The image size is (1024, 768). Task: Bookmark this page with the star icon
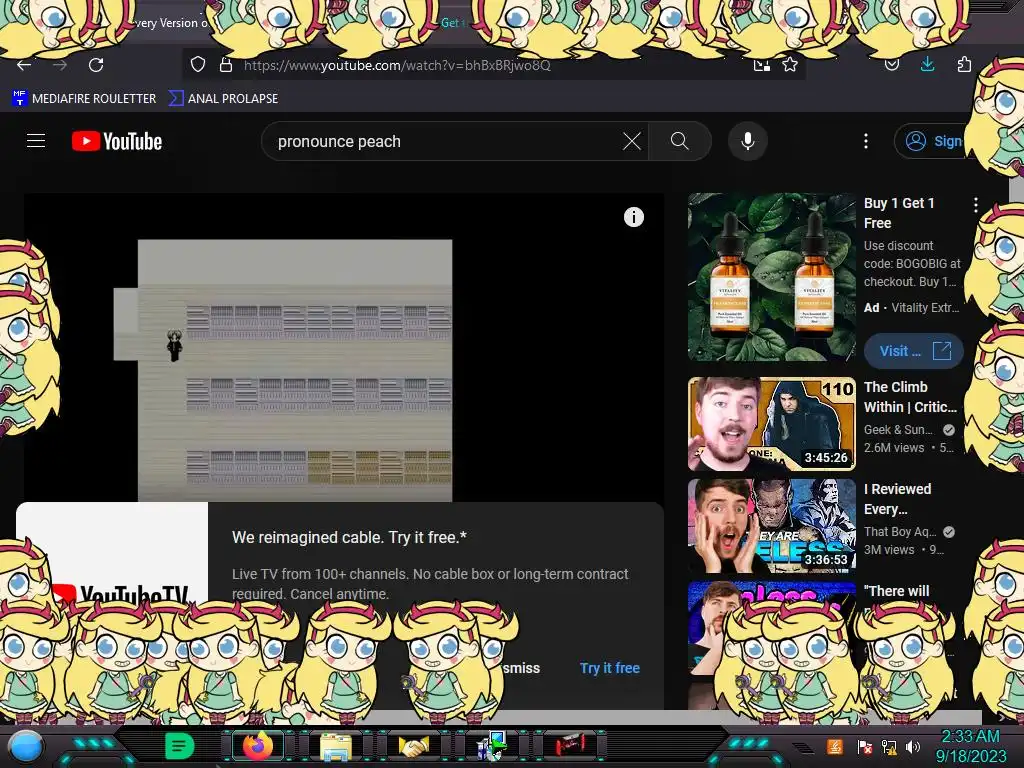790,65
